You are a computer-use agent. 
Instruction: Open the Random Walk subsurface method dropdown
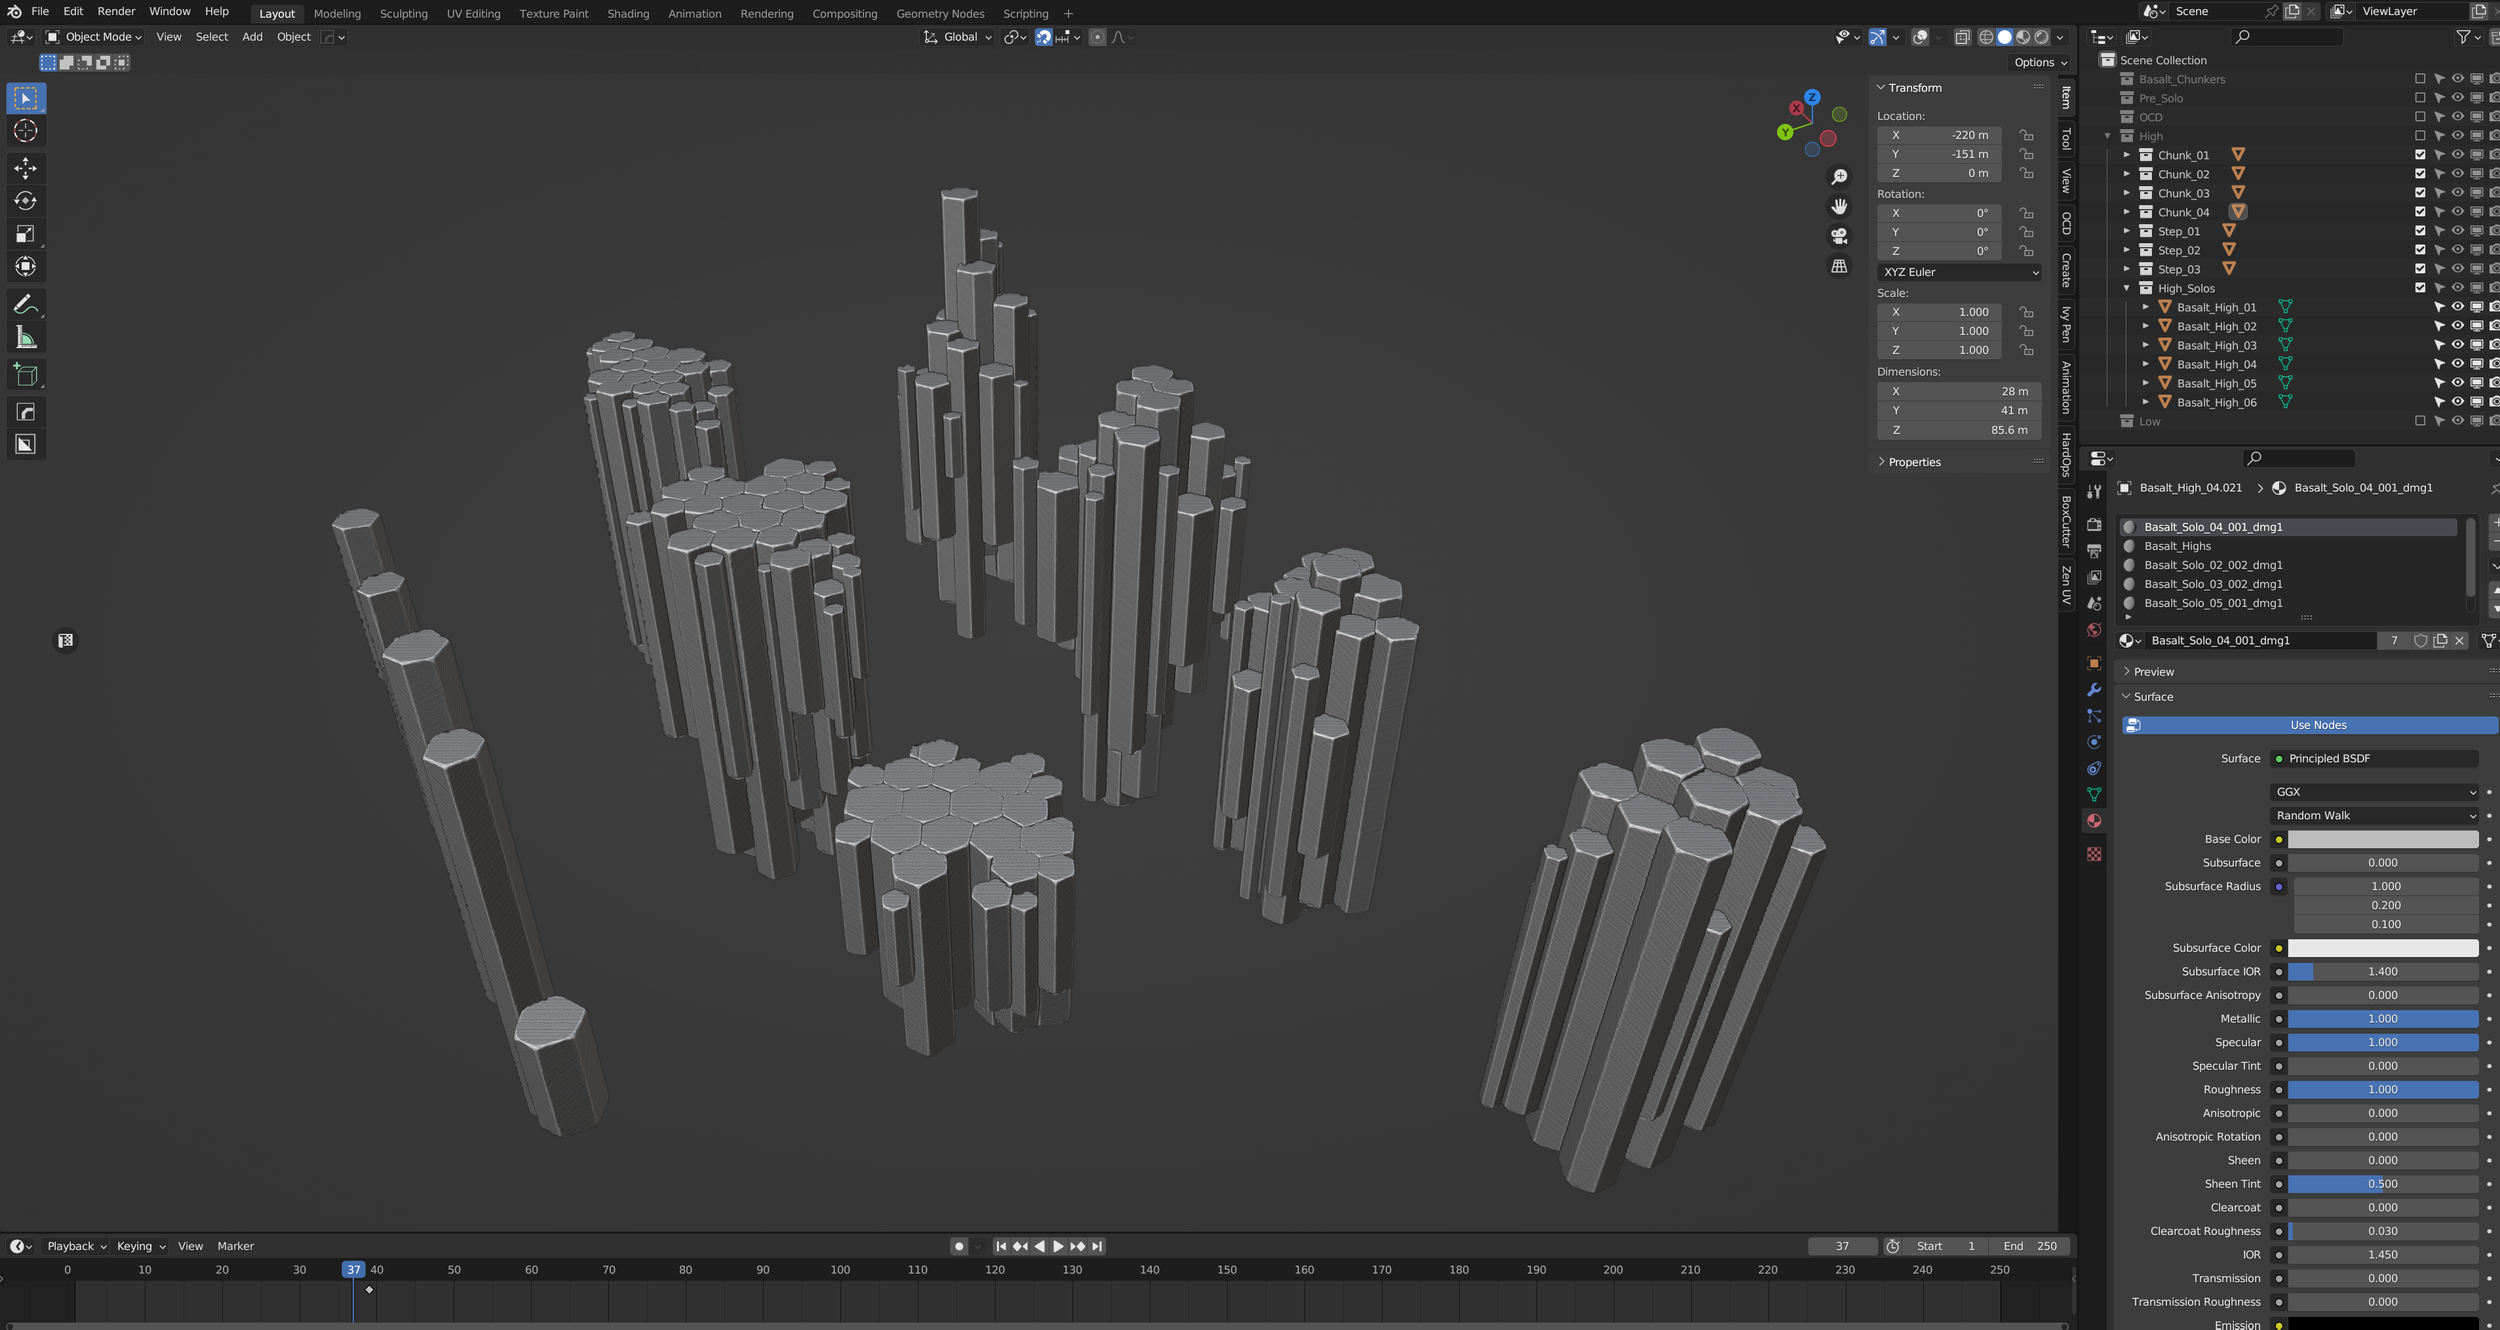(x=2373, y=815)
